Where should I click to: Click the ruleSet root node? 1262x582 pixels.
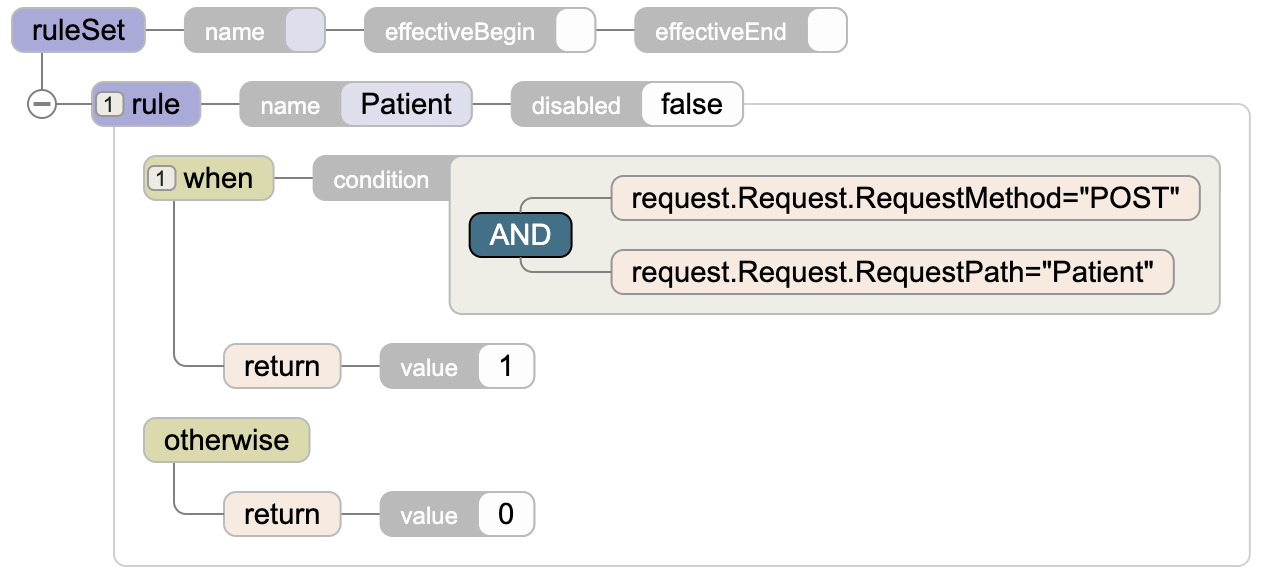(x=78, y=30)
